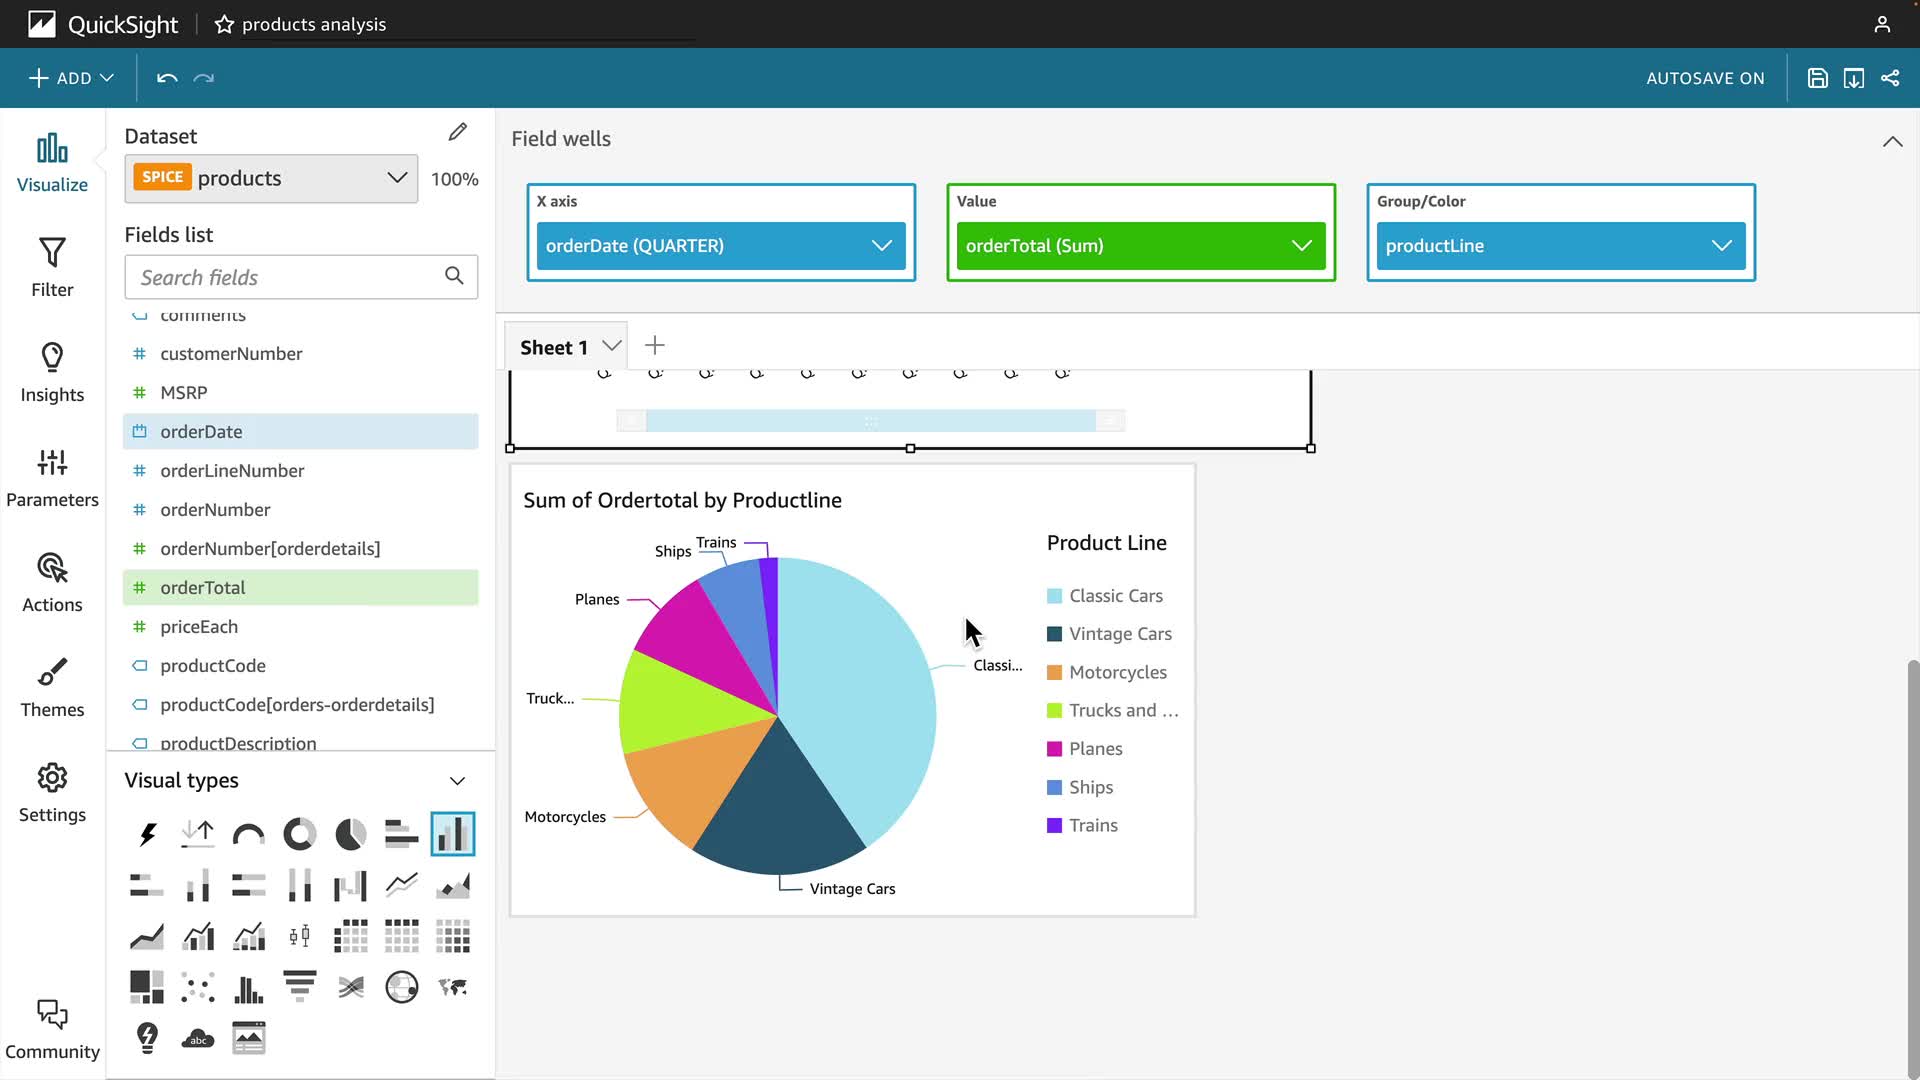1920x1080 pixels.
Task: Choose the scatter plot visual type
Action: pyautogui.click(x=198, y=987)
